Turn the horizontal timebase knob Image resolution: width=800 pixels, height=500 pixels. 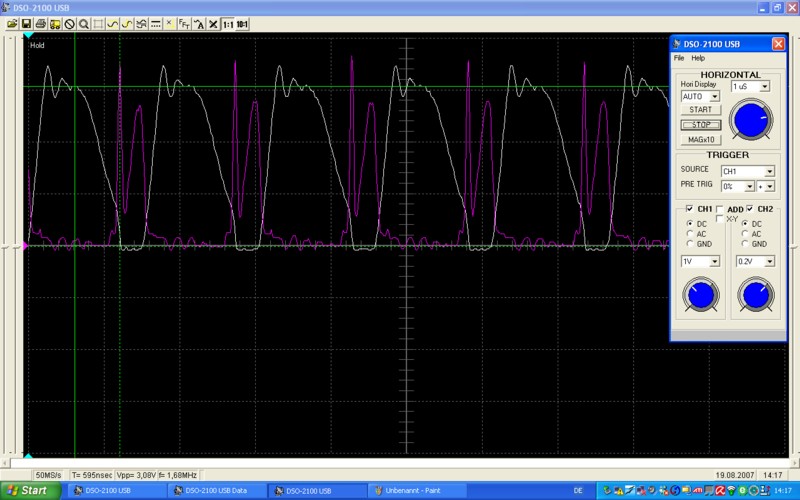point(751,119)
